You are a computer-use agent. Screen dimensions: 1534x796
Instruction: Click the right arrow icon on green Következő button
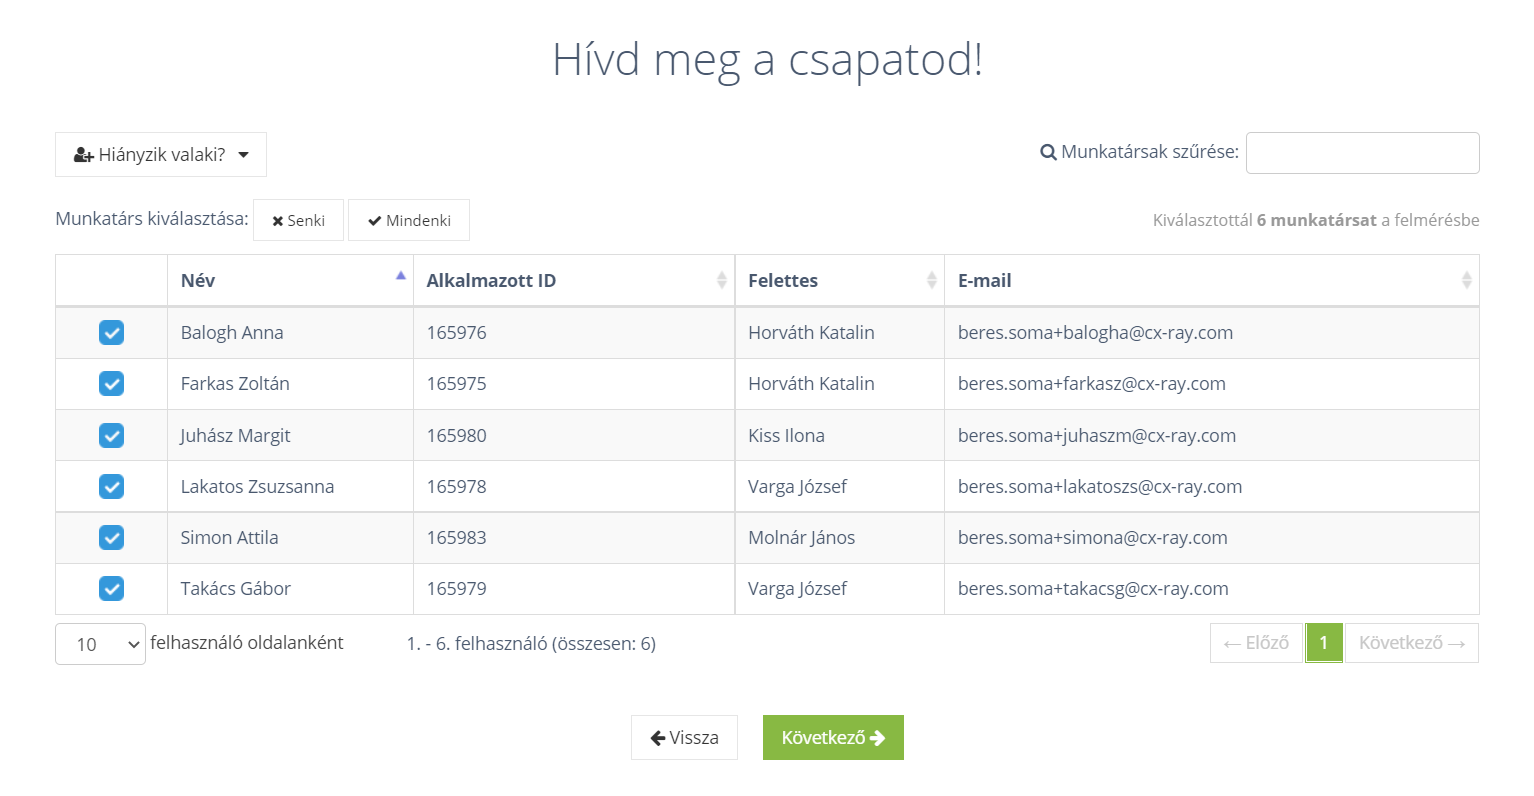pos(878,738)
